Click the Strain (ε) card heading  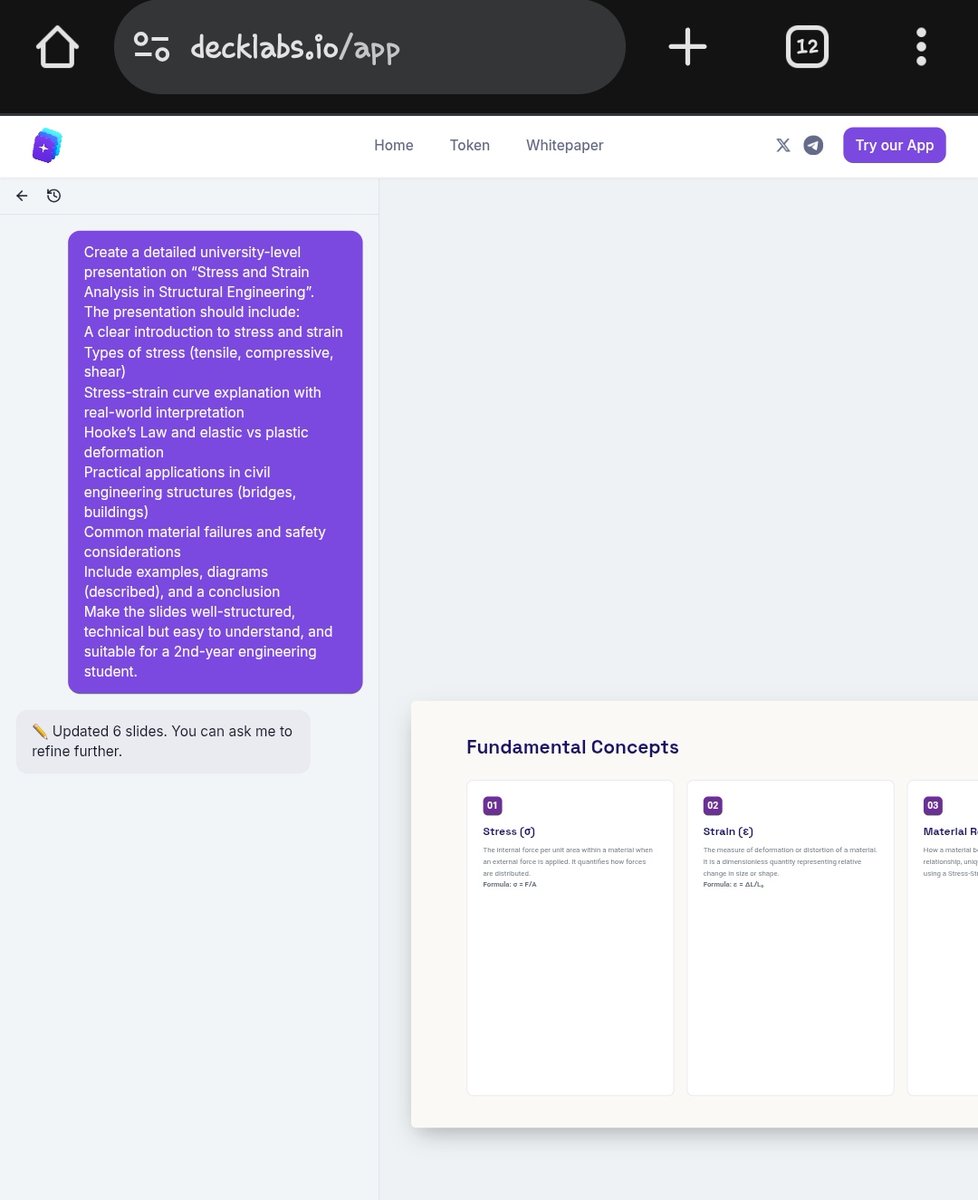(x=728, y=831)
